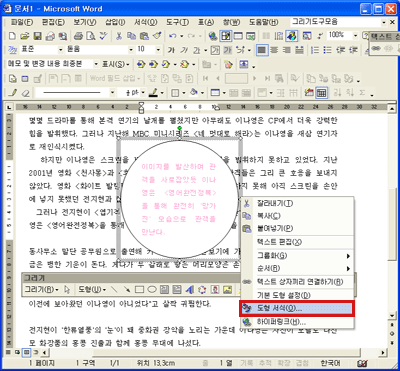Select the Rectangle shape tool

[x=139, y=289]
